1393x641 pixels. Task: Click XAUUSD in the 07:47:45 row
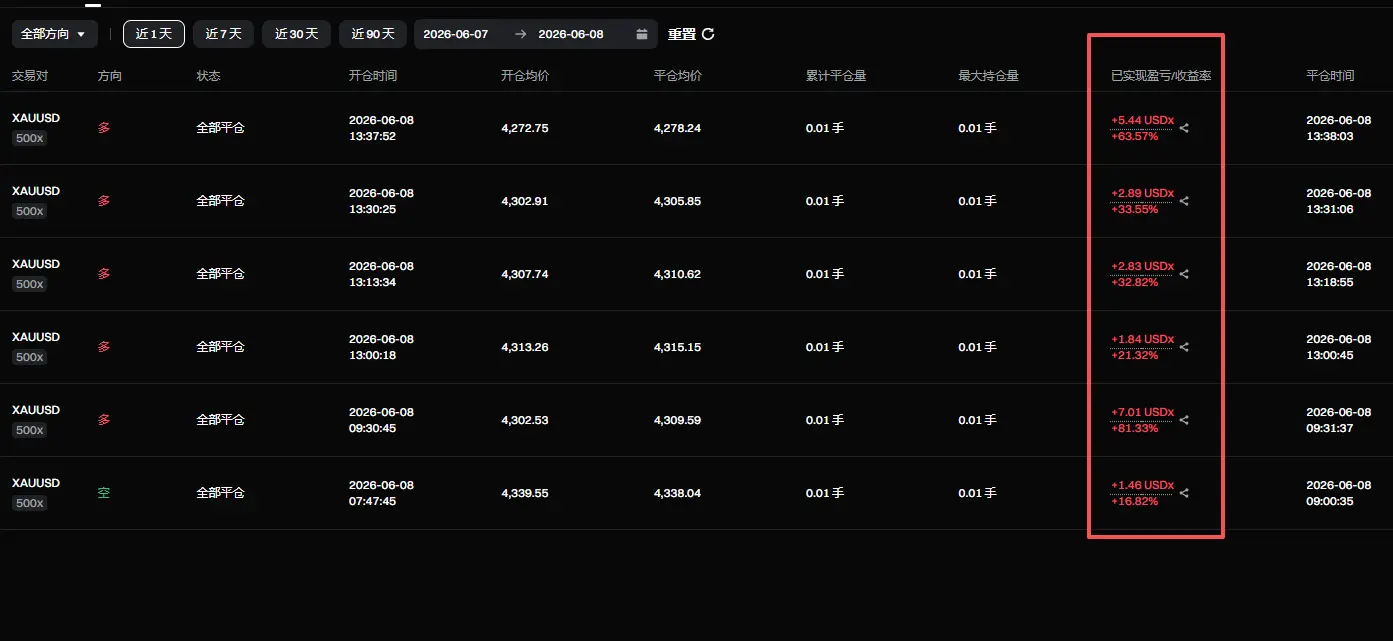[x=36, y=483]
